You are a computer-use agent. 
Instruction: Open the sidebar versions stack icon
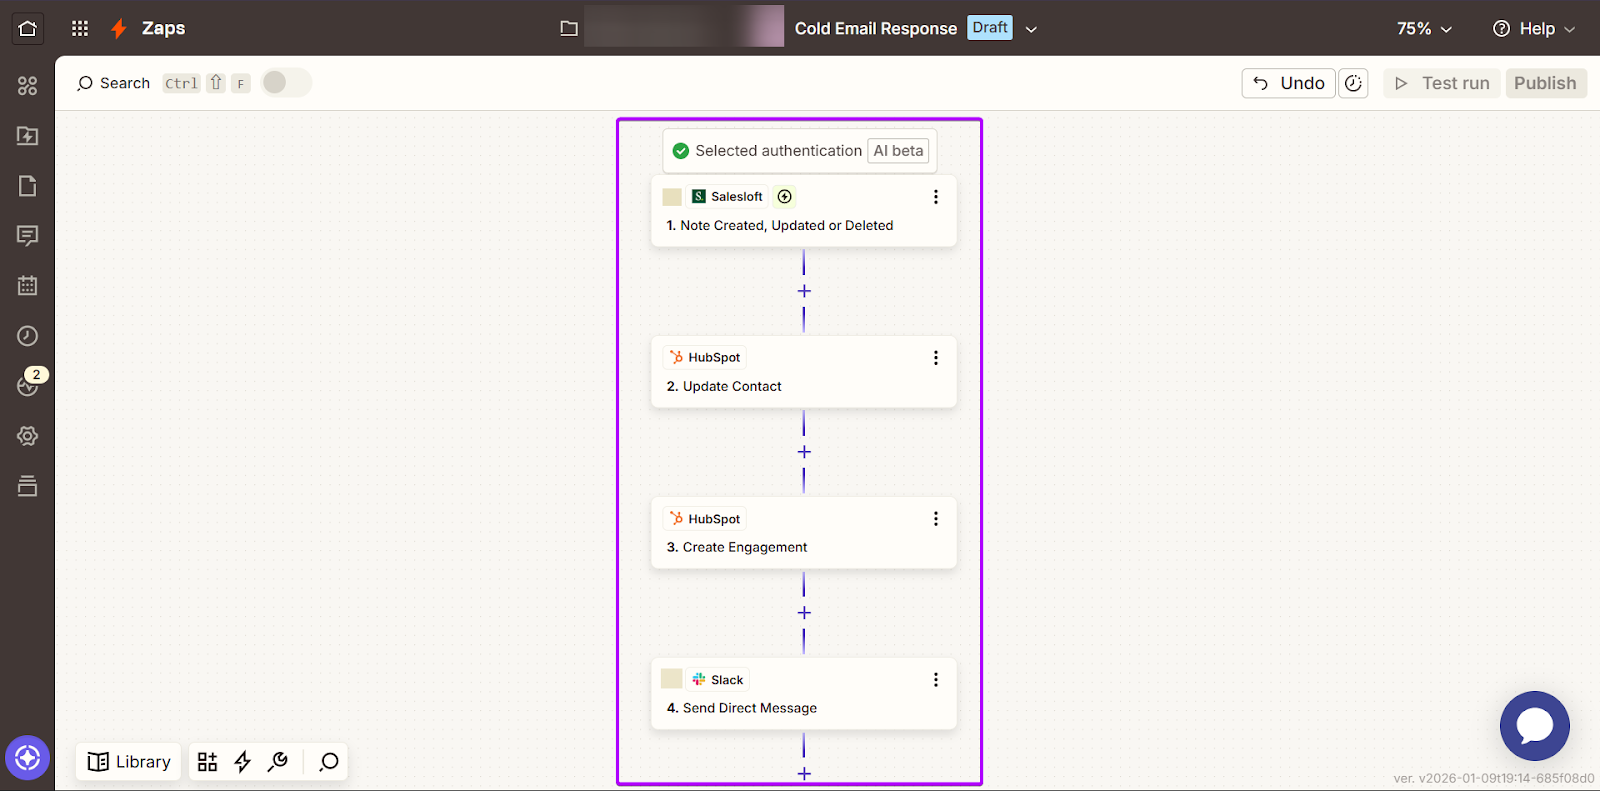[x=28, y=486]
